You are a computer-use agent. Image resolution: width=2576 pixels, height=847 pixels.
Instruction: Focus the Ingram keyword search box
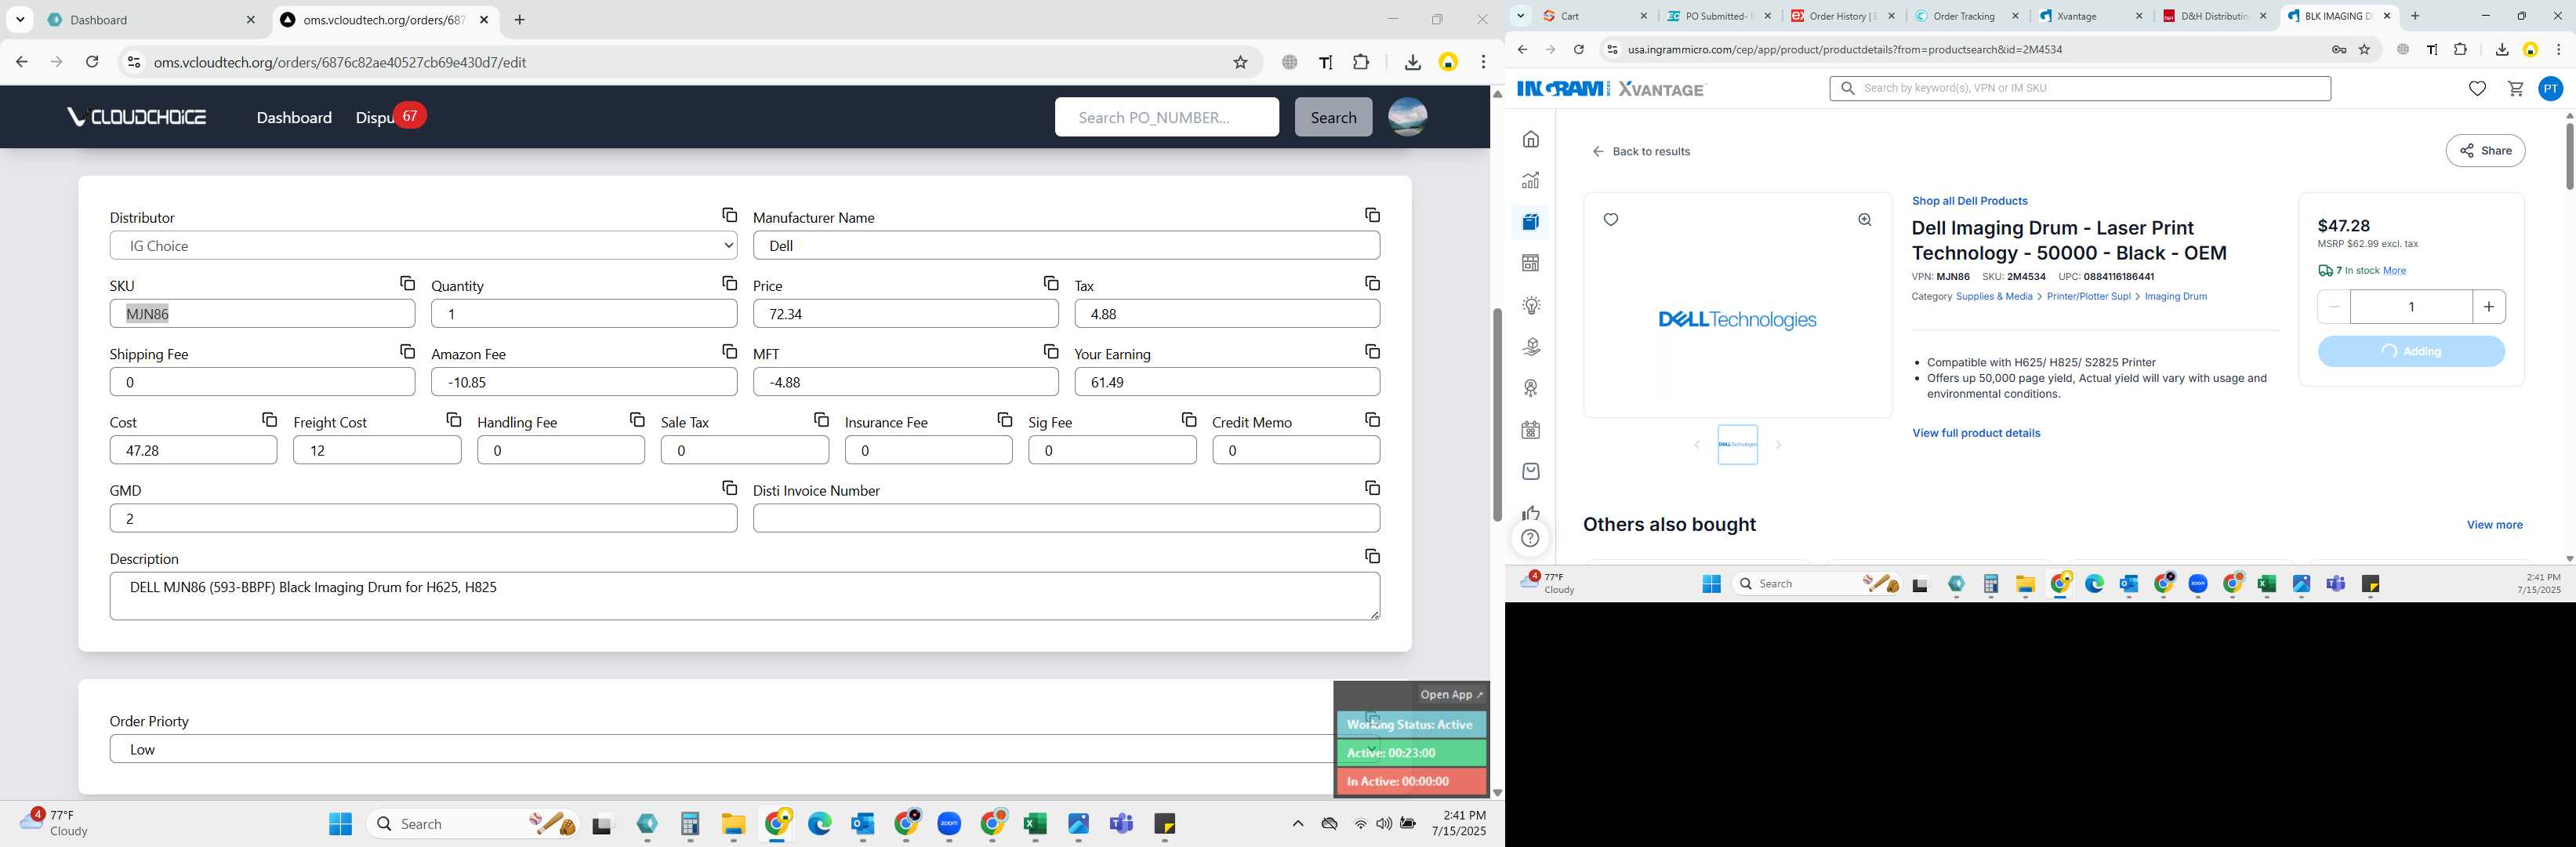pos(2080,88)
